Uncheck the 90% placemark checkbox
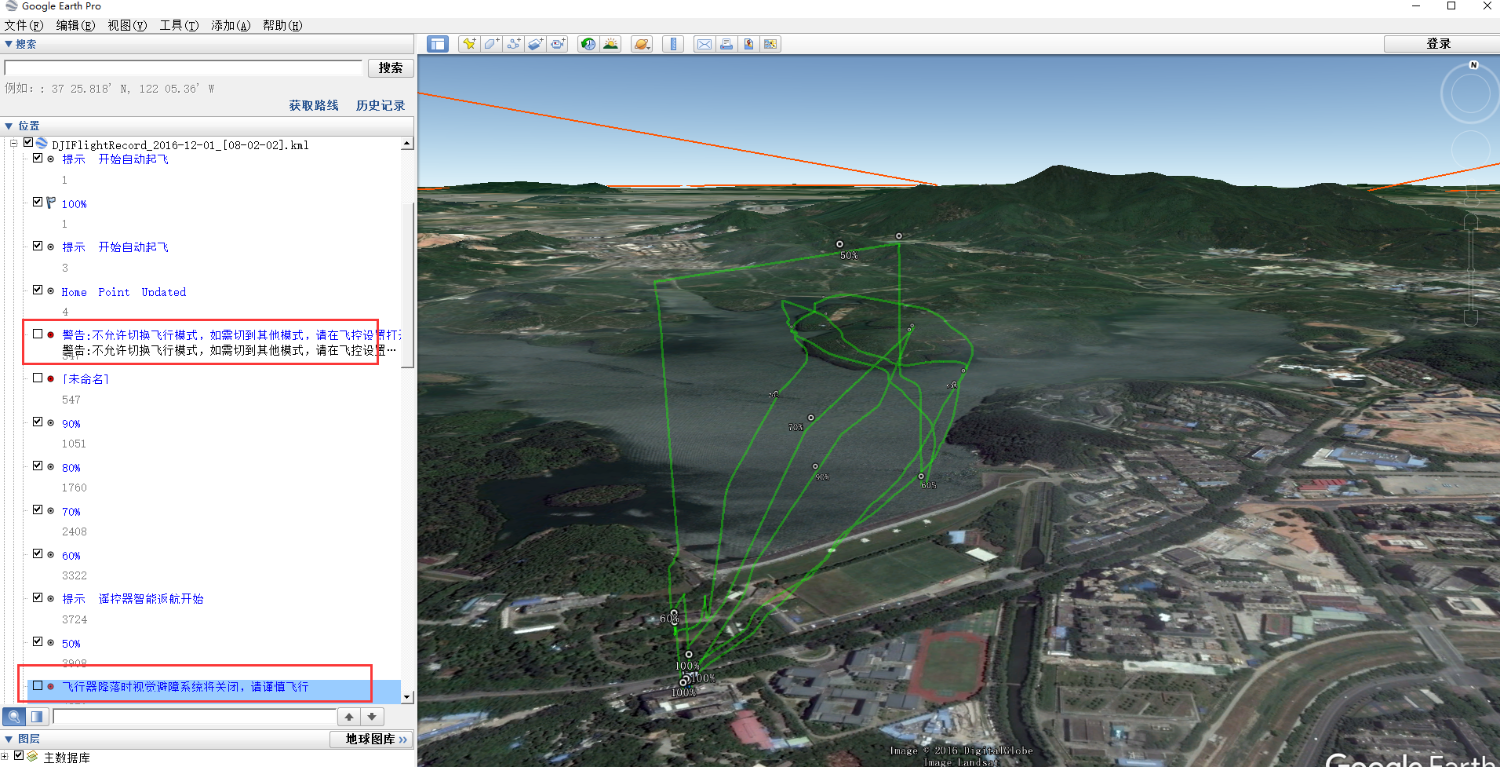Screen dimensions: 1500x767 [38, 422]
